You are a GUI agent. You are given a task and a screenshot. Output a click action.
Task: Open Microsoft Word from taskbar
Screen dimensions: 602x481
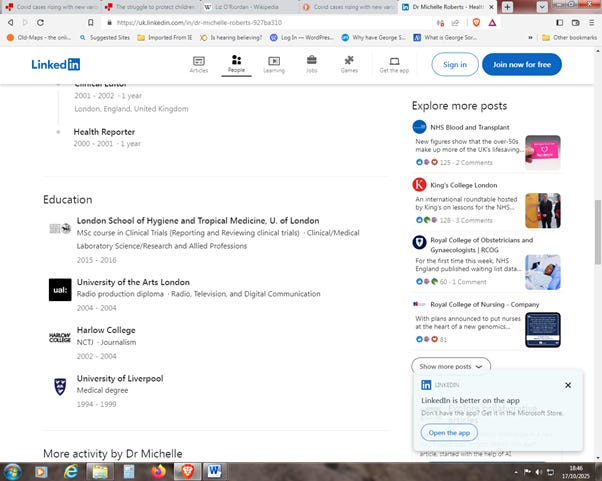pyautogui.click(x=215, y=471)
